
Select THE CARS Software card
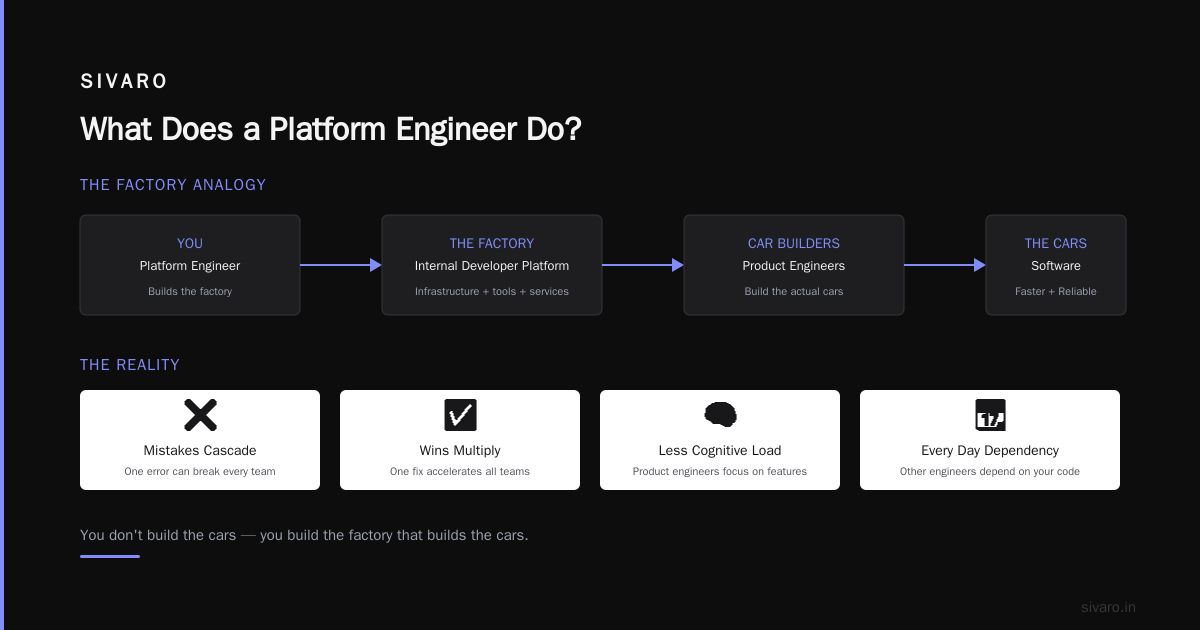tap(1056, 265)
